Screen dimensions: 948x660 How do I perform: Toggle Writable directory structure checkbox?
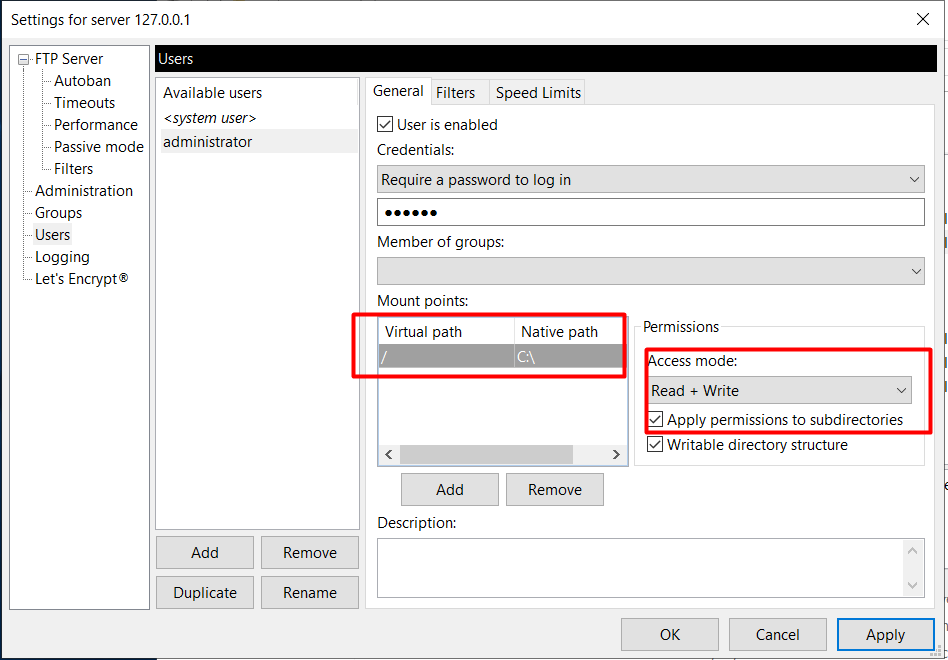pos(655,445)
